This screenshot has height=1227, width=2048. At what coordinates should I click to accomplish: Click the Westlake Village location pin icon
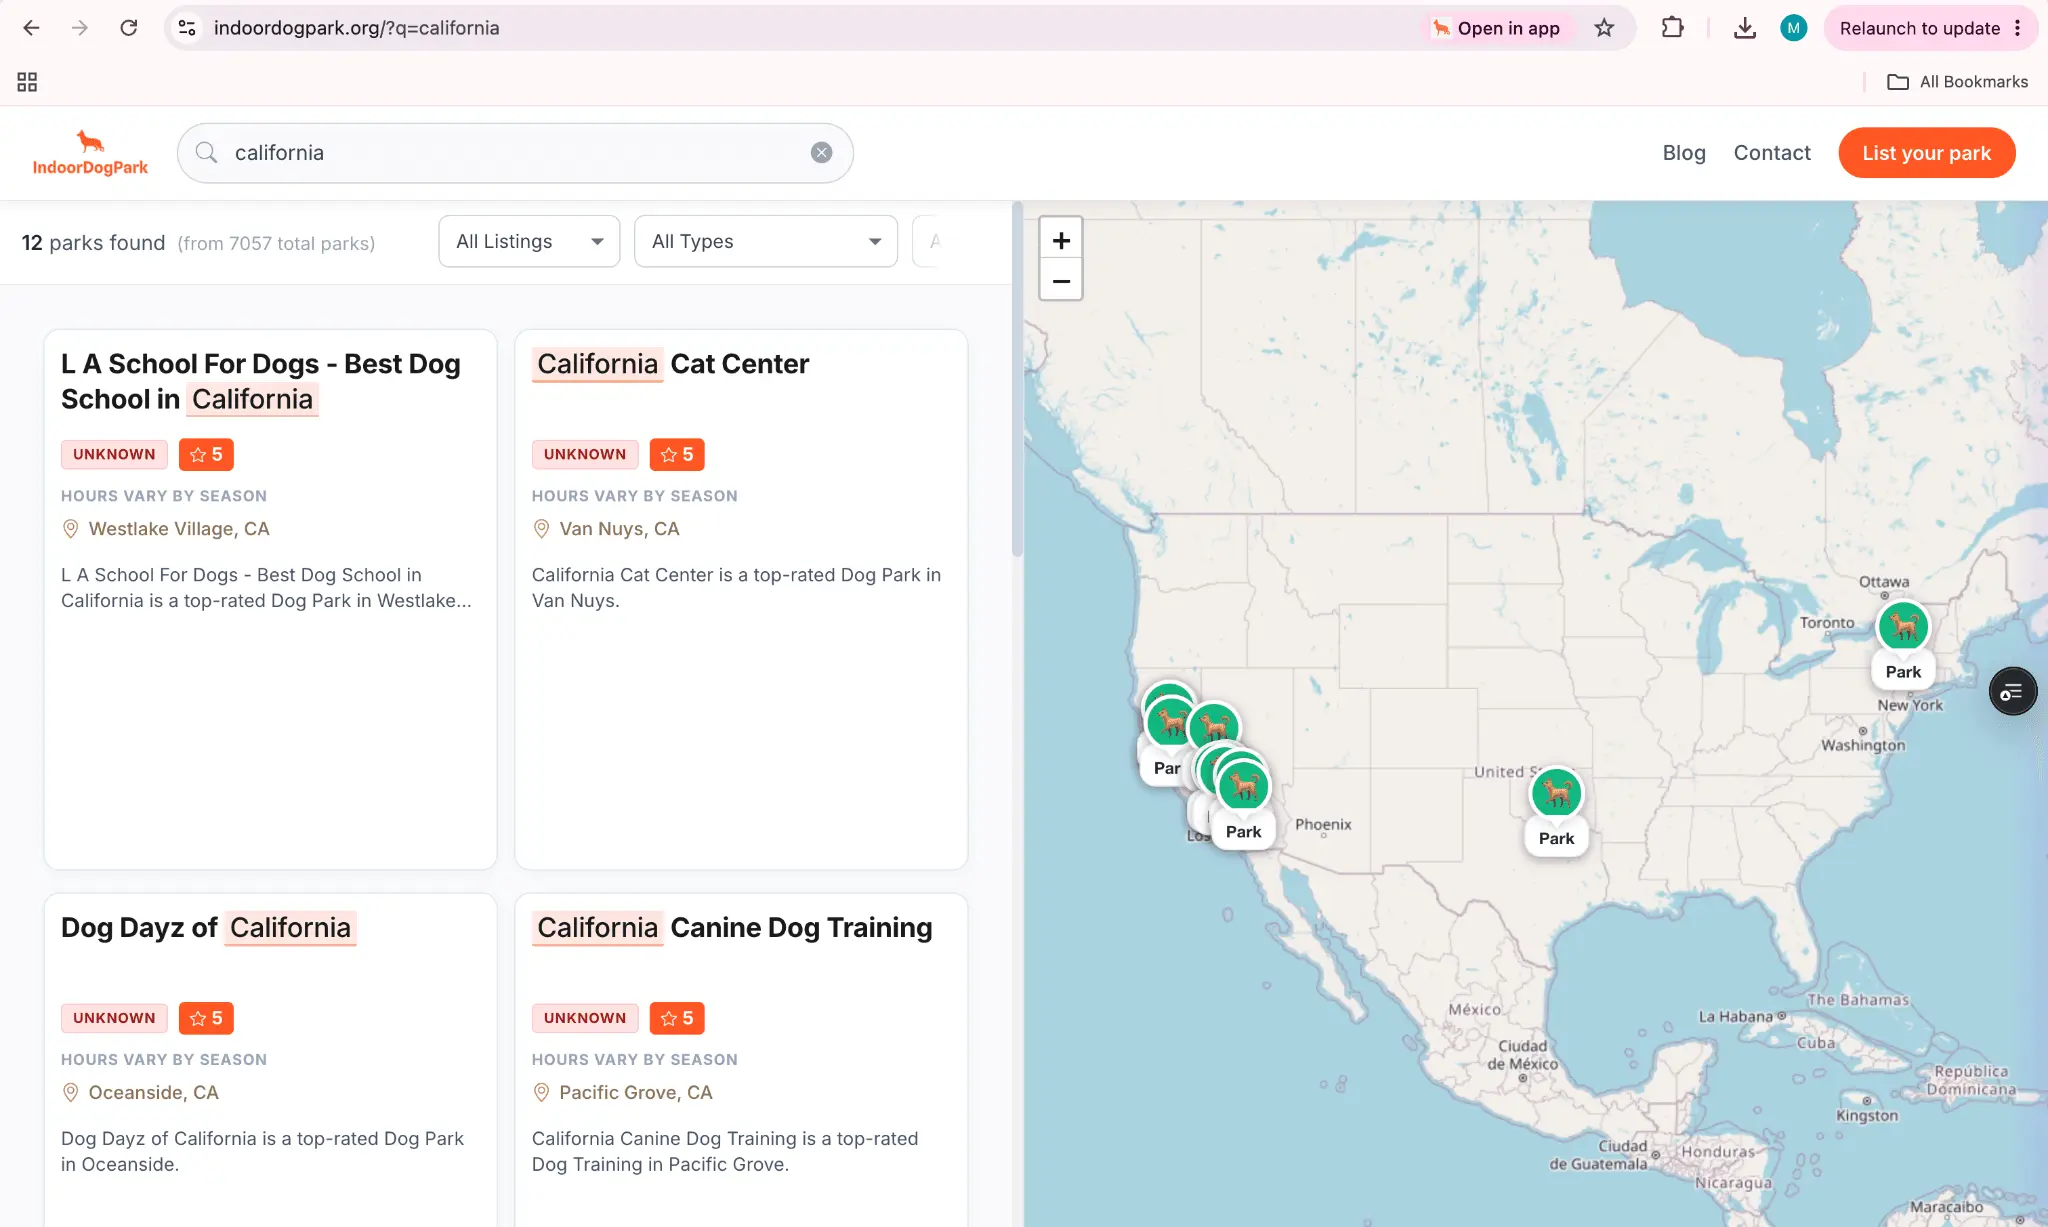(x=70, y=529)
